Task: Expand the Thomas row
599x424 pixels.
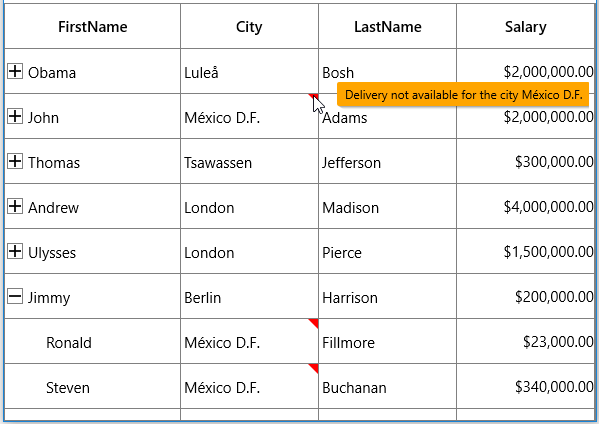Action: click(15, 162)
